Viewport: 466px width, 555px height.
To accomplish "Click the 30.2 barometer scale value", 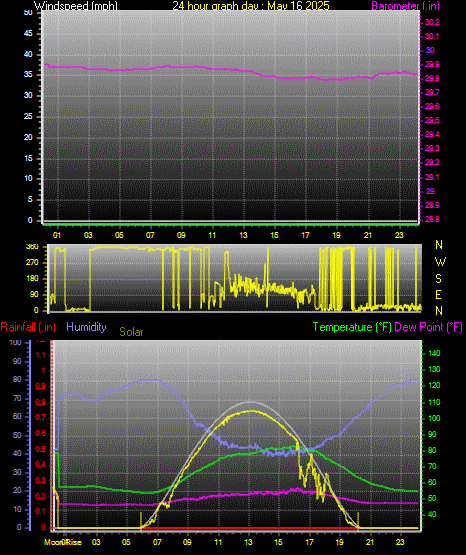I will click(x=432, y=22).
